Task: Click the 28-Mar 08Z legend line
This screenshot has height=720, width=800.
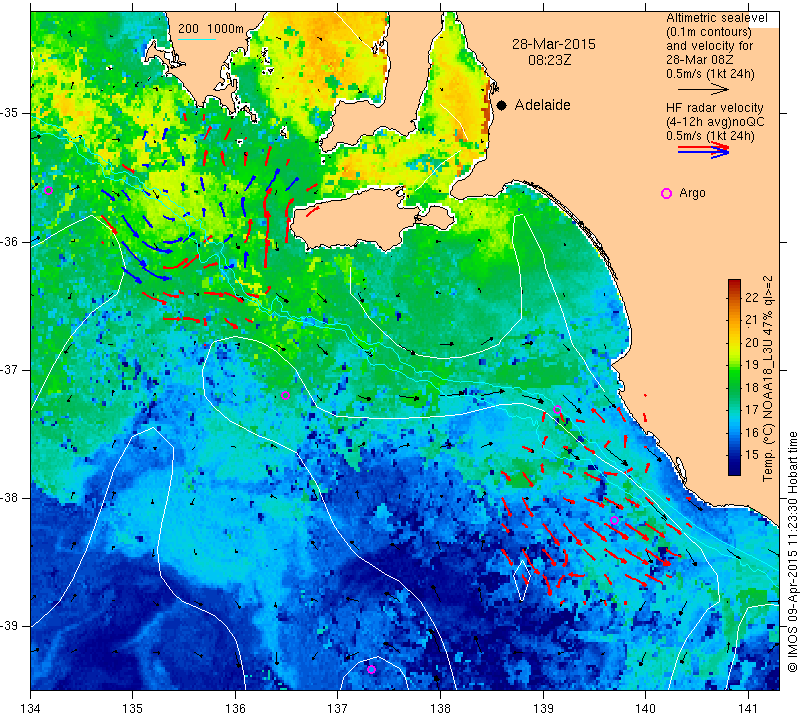Action: [x=700, y=60]
